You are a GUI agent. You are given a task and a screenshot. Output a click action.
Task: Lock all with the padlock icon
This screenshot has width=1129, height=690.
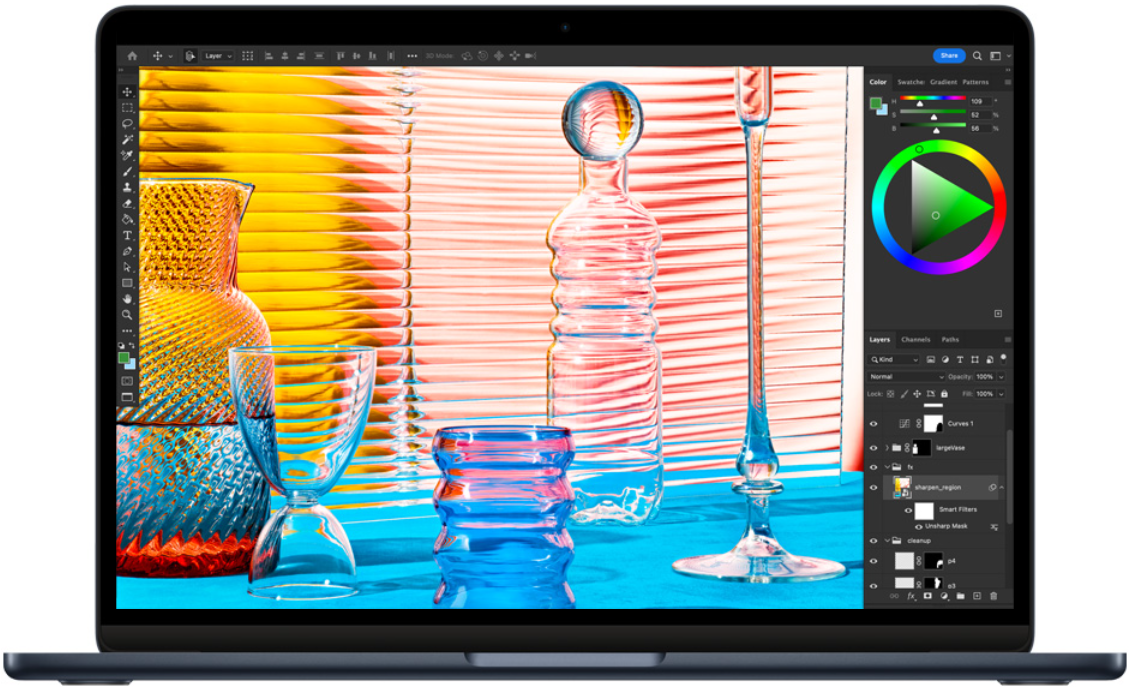click(944, 394)
